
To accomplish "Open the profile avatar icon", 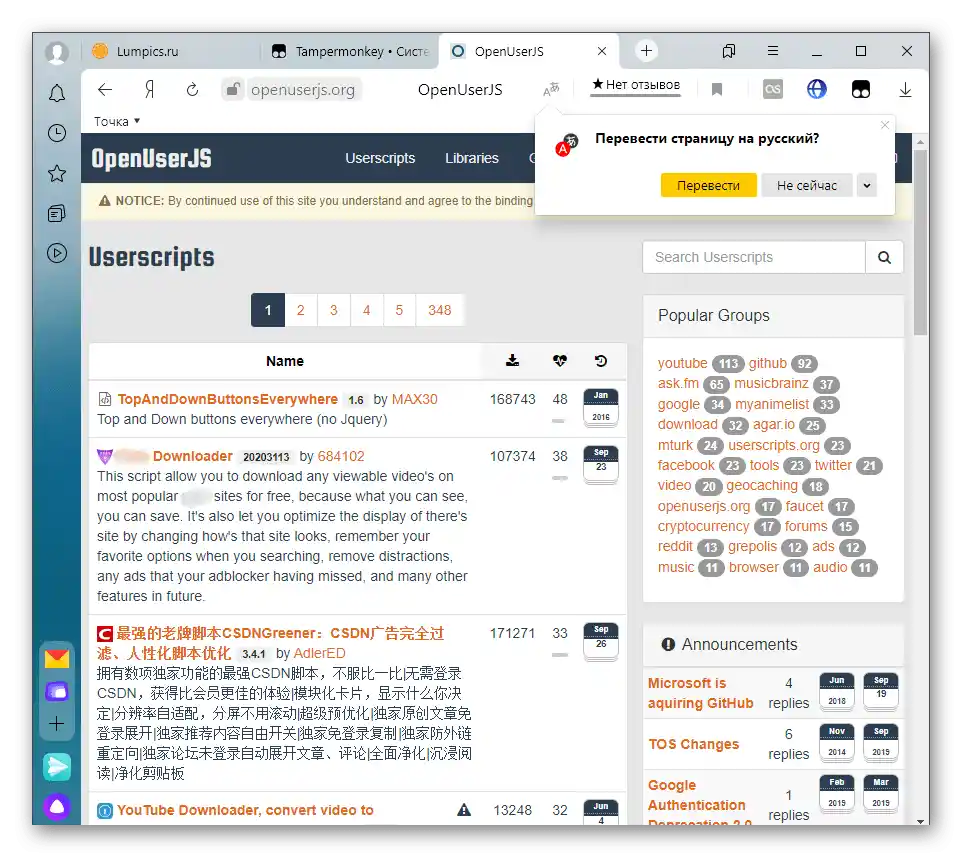I will 56,53.
